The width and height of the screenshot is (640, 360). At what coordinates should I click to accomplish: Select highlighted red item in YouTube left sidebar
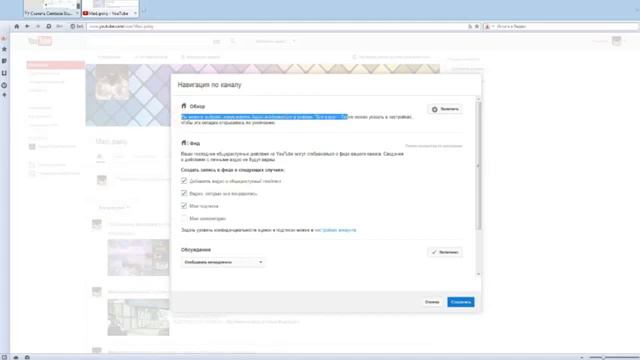coord(56,64)
